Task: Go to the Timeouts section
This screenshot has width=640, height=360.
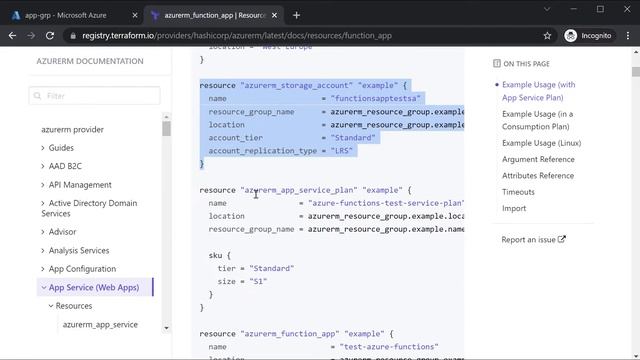Action: tap(518, 192)
